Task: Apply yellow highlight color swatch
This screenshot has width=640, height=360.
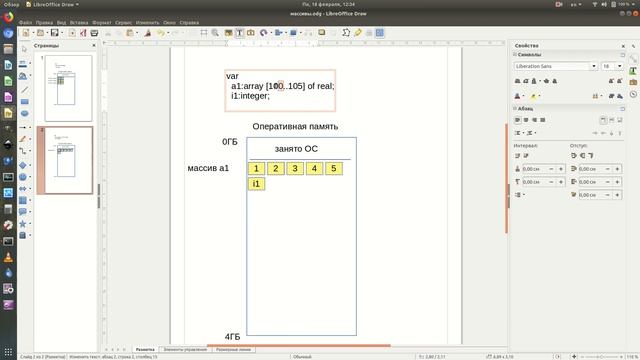Action: 533,96
